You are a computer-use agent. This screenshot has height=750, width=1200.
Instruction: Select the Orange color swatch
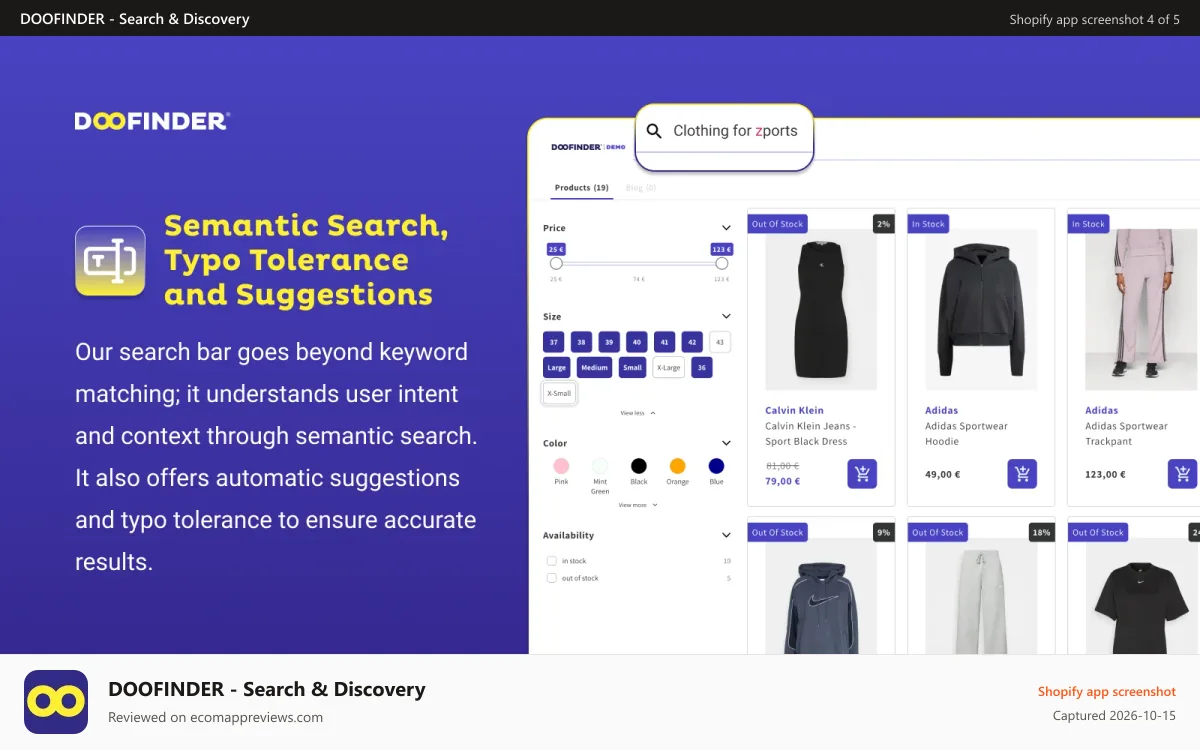click(x=677, y=466)
